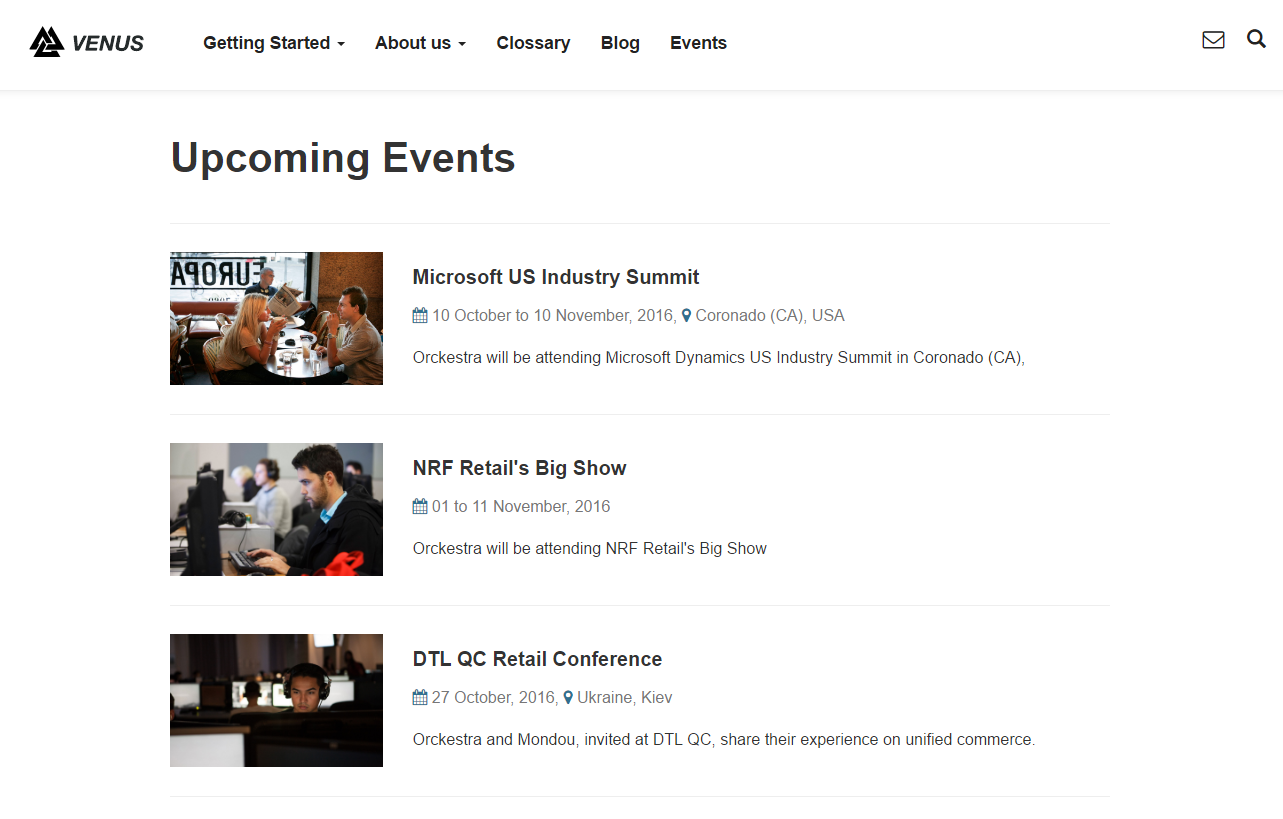
Task: Open the DTL QC Retail Conference title link
Action: pos(537,659)
